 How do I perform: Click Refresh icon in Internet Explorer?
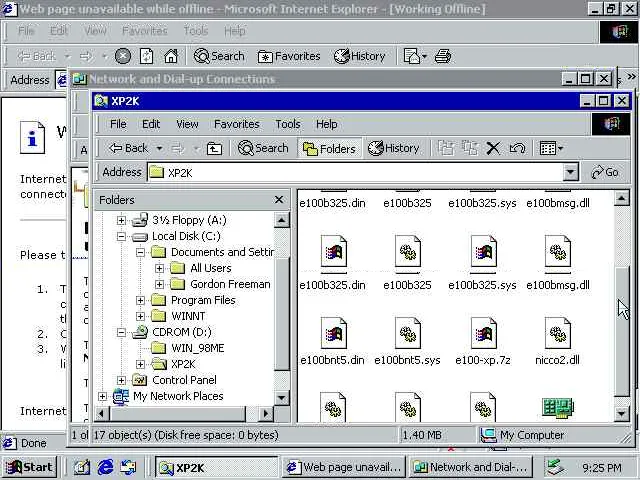147,56
